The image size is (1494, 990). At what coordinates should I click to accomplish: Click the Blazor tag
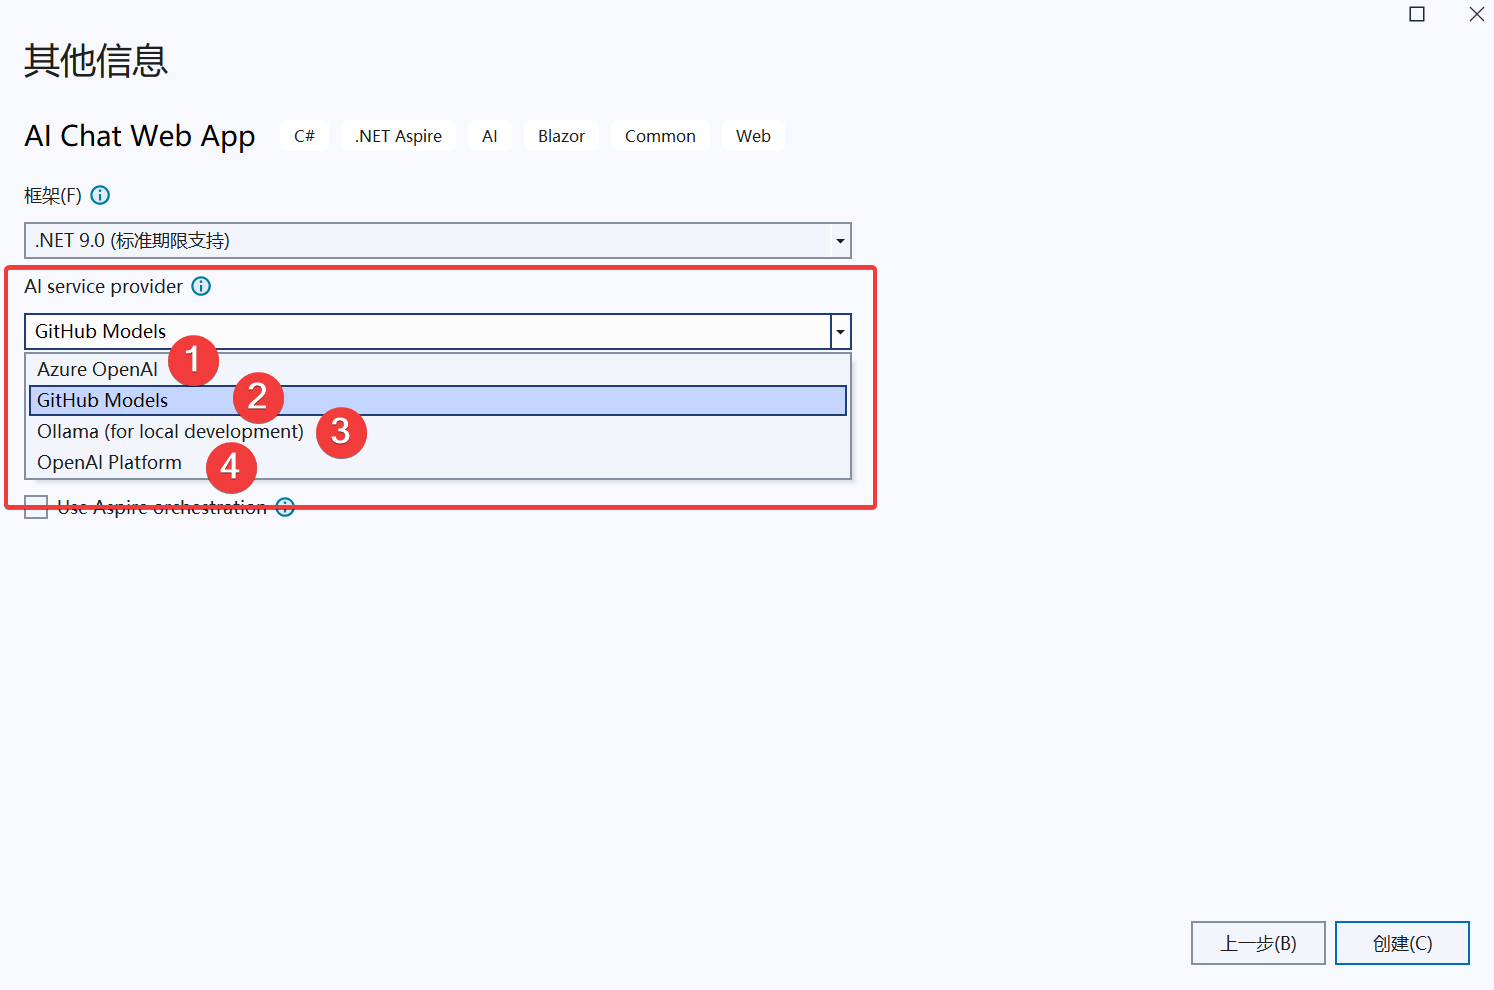pos(561,136)
